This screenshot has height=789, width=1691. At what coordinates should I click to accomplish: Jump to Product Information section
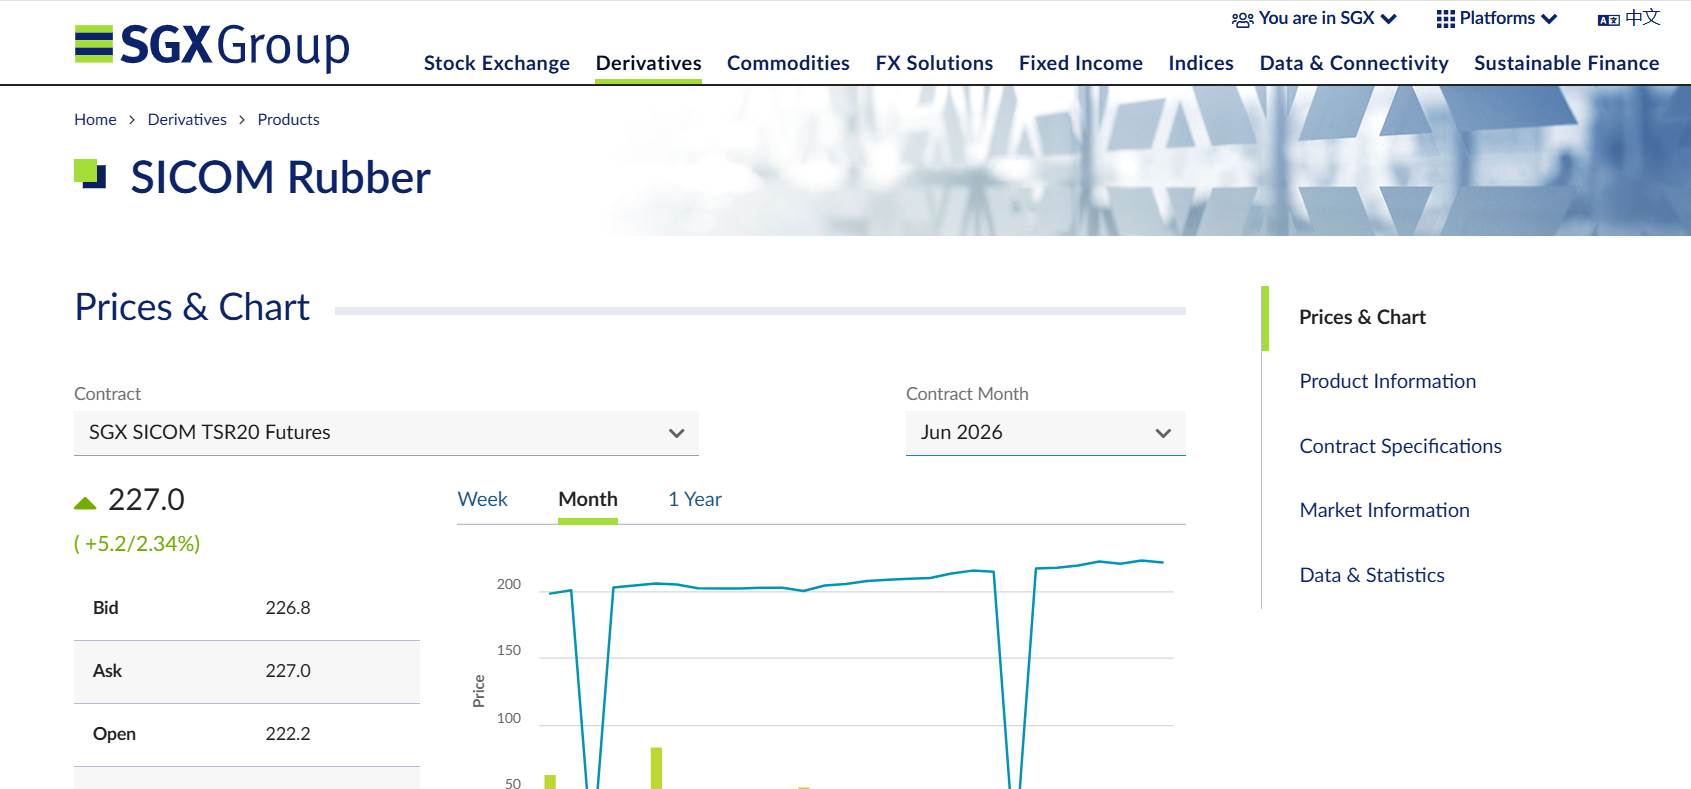pyautogui.click(x=1388, y=381)
